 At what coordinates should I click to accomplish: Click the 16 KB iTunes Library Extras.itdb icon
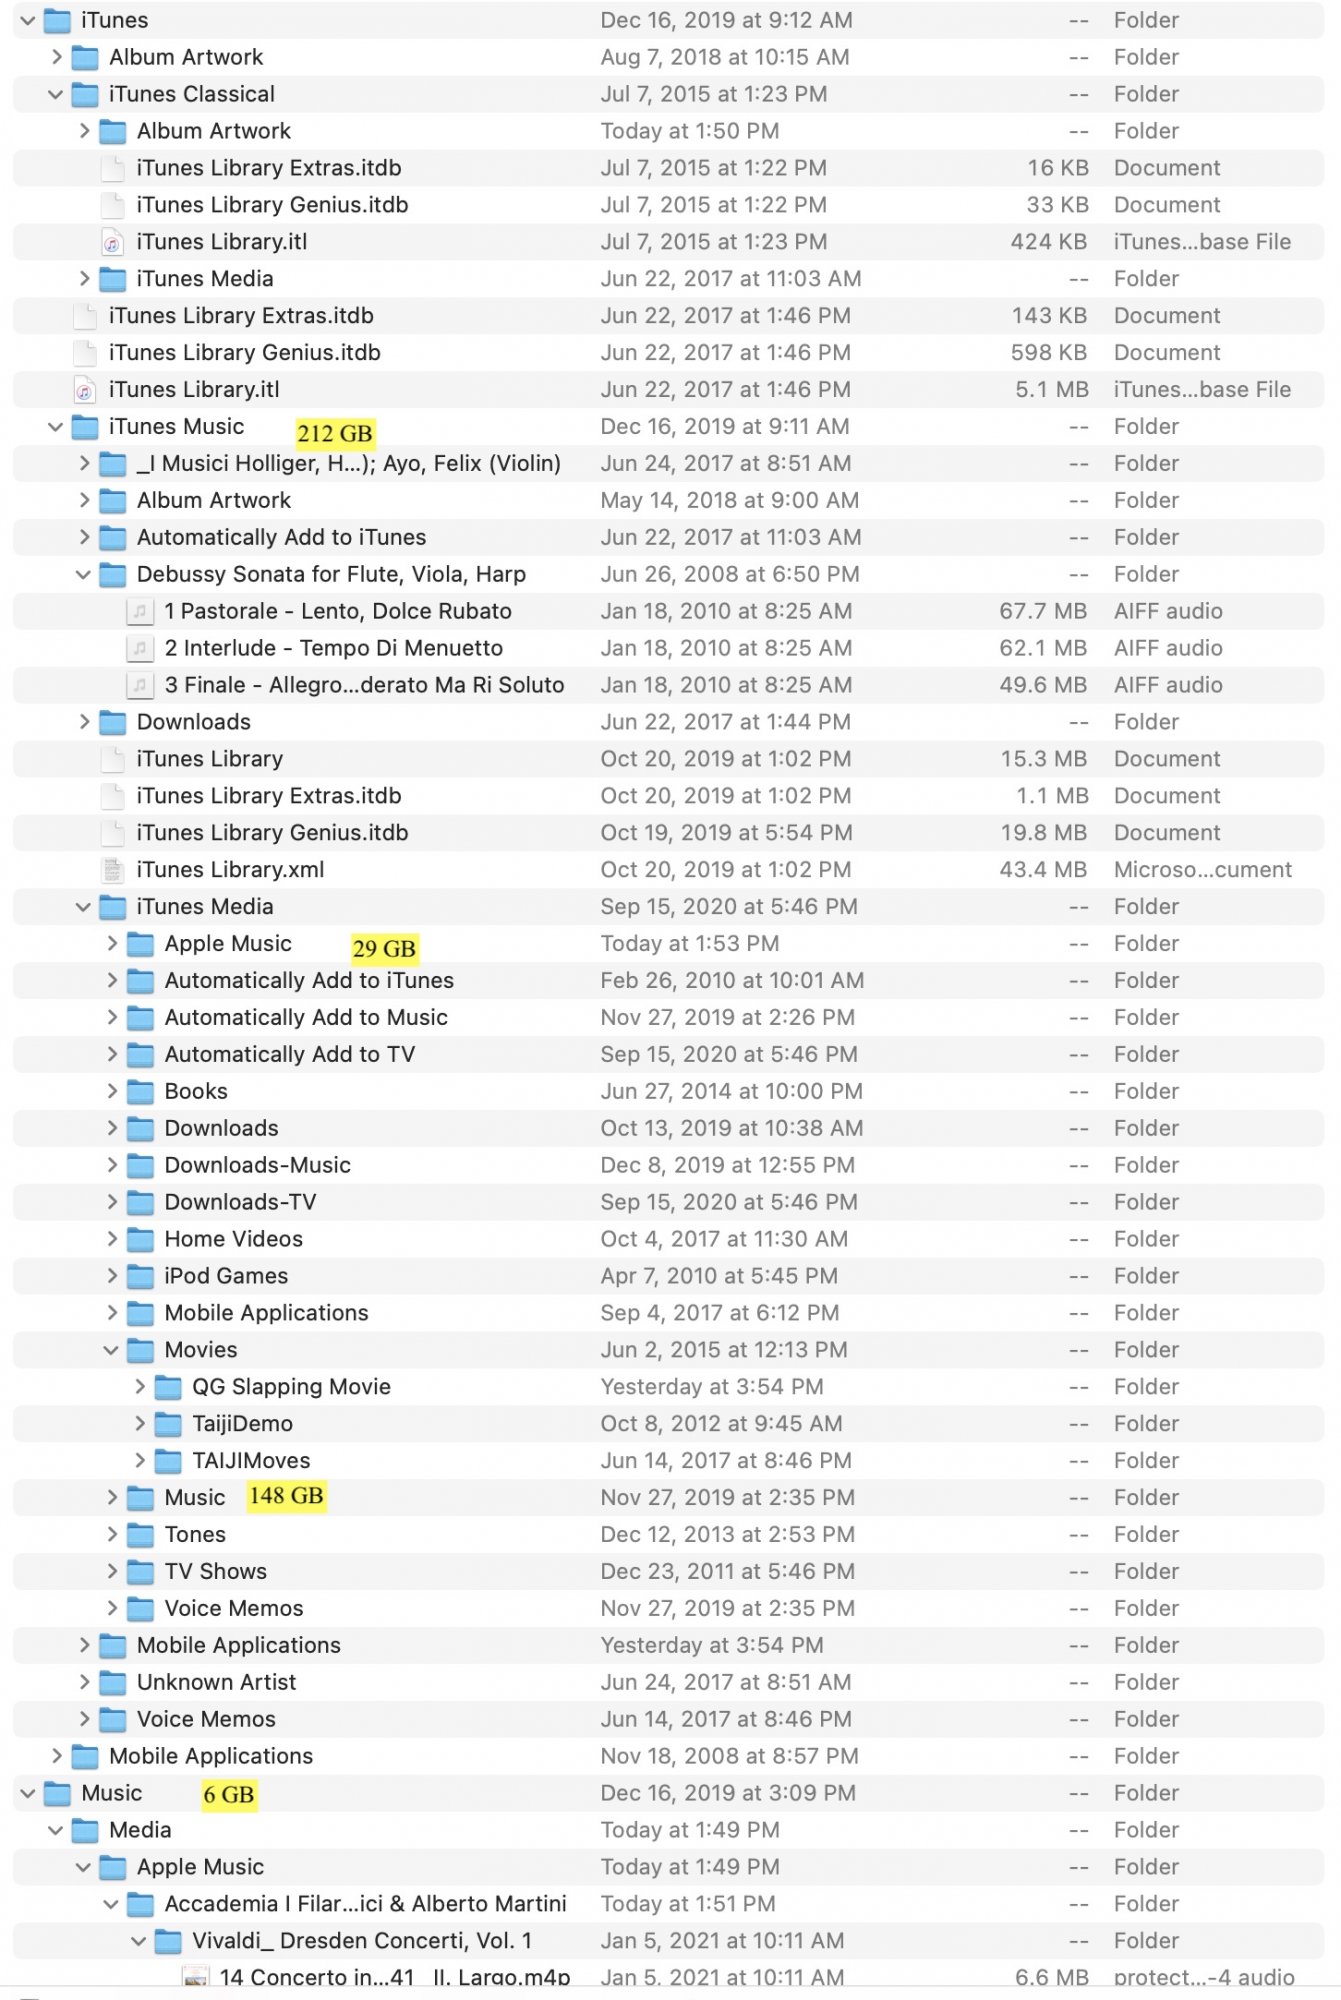113,168
